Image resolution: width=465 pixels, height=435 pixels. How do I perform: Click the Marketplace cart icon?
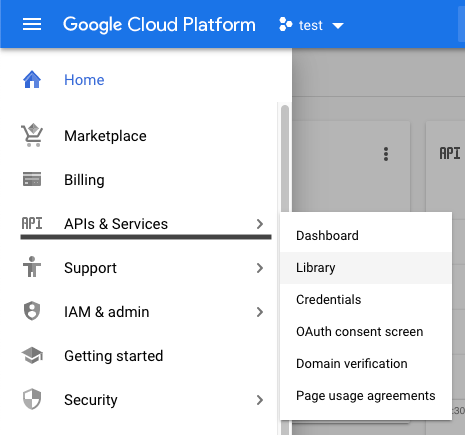pos(32,135)
